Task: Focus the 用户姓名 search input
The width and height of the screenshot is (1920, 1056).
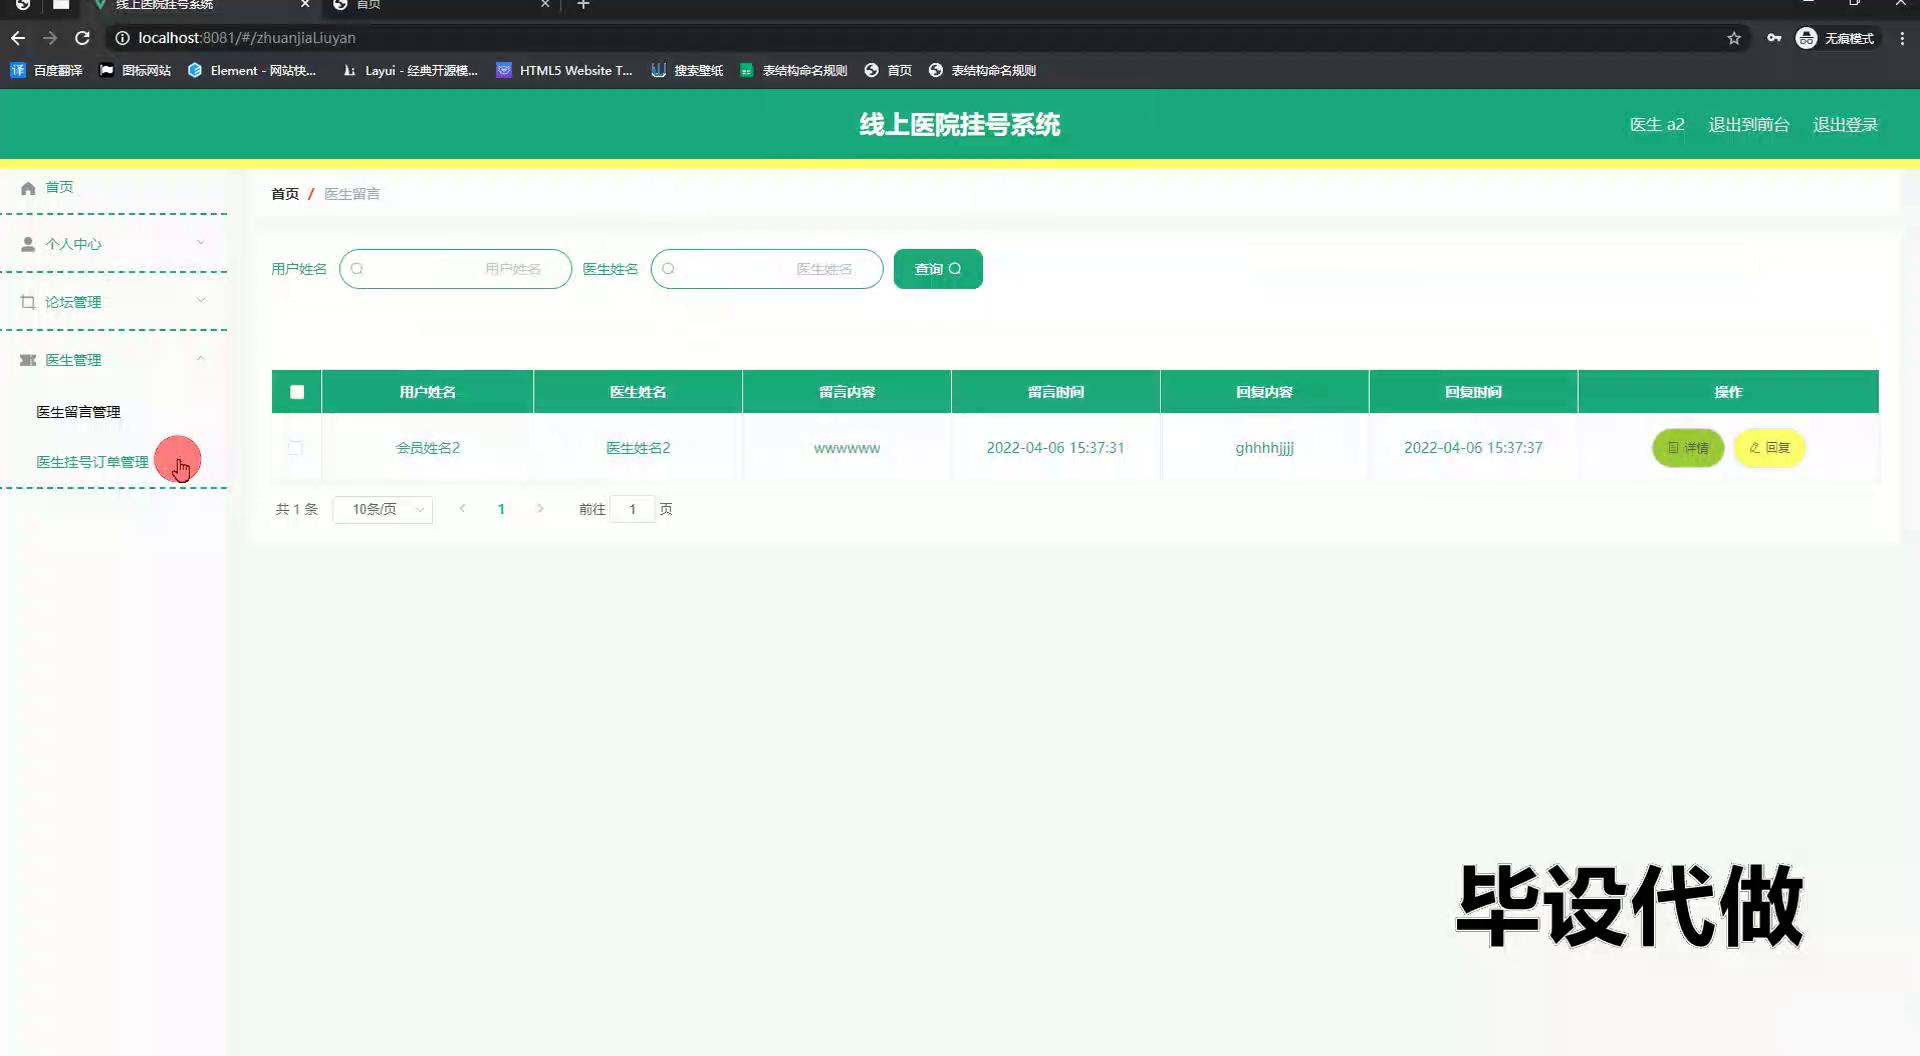Action: point(455,269)
